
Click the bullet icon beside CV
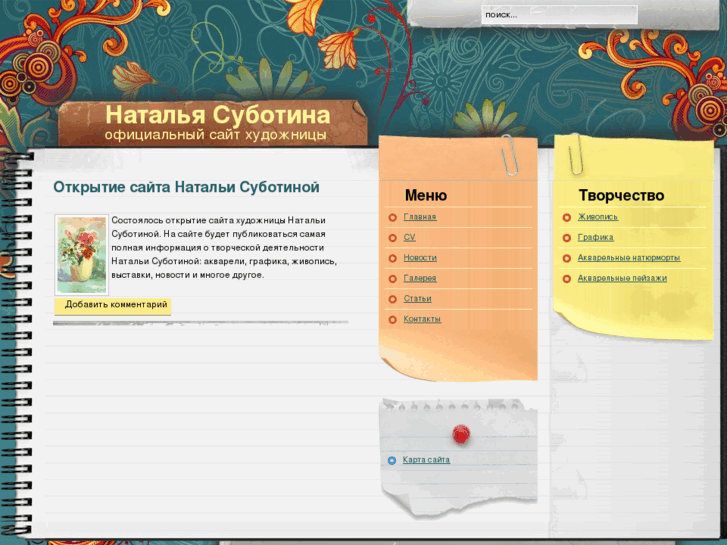click(393, 237)
